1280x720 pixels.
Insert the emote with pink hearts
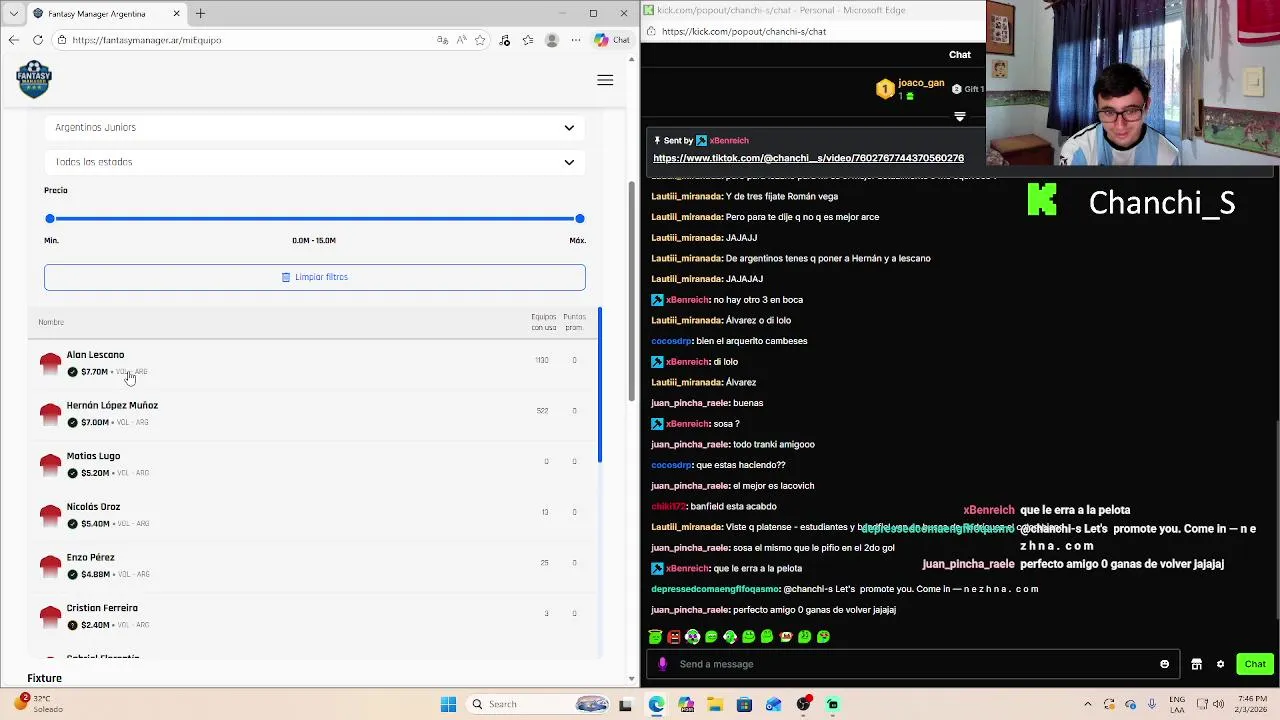pyautogui.click(x=692, y=636)
